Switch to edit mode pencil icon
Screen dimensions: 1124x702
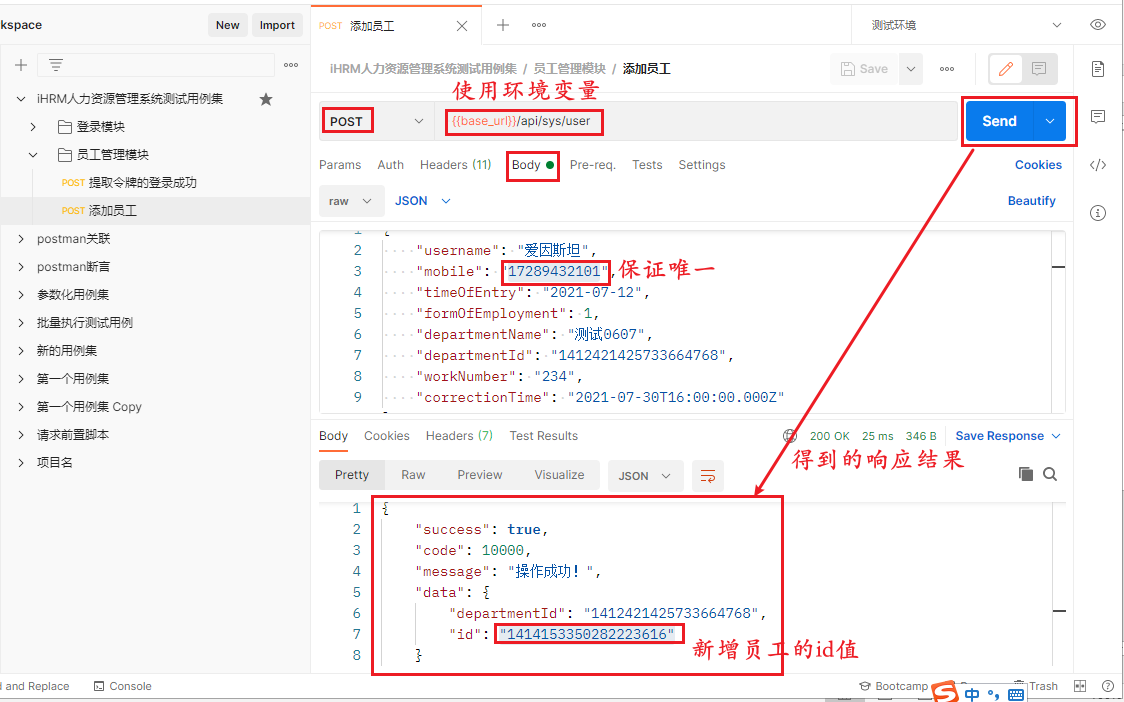(x=1006, y=69)
